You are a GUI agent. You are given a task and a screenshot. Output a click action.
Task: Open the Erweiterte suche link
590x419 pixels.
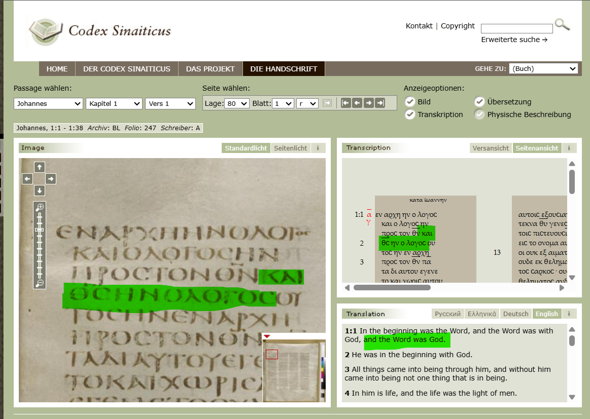[514, 39]
